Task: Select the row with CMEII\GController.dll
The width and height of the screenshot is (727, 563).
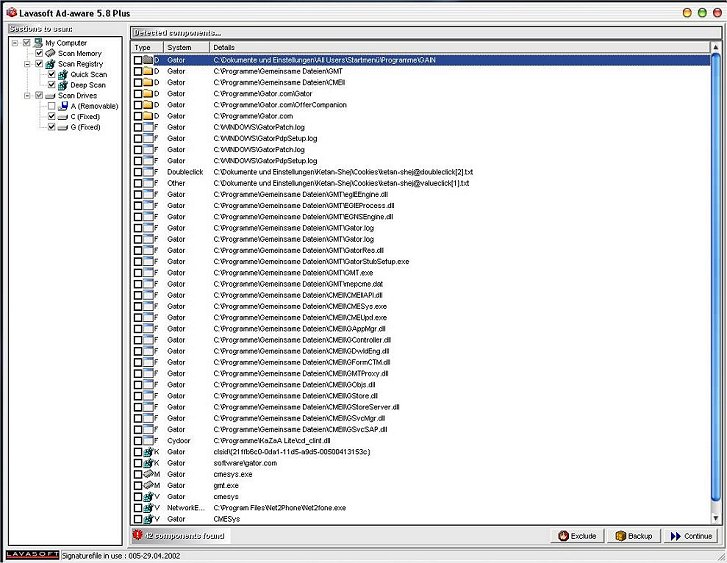Action: click(421, 340)
